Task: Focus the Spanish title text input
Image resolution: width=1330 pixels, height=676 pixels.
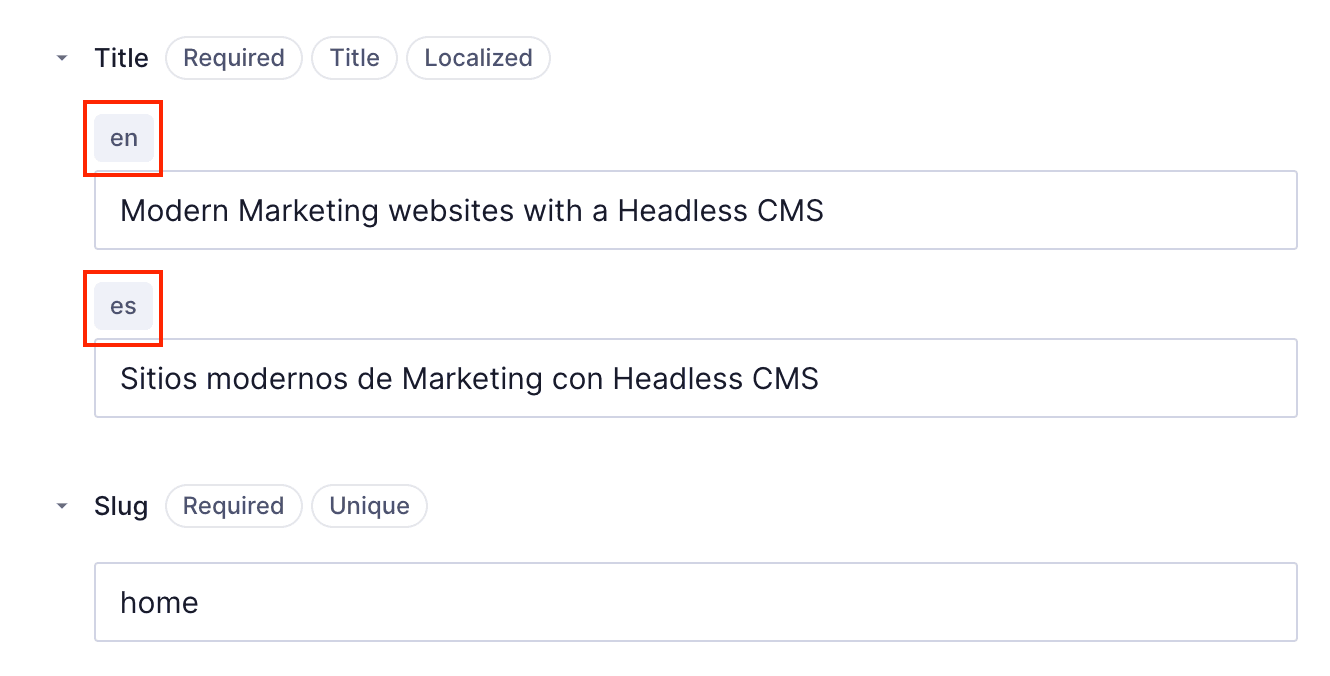Action: pos(696,378)
